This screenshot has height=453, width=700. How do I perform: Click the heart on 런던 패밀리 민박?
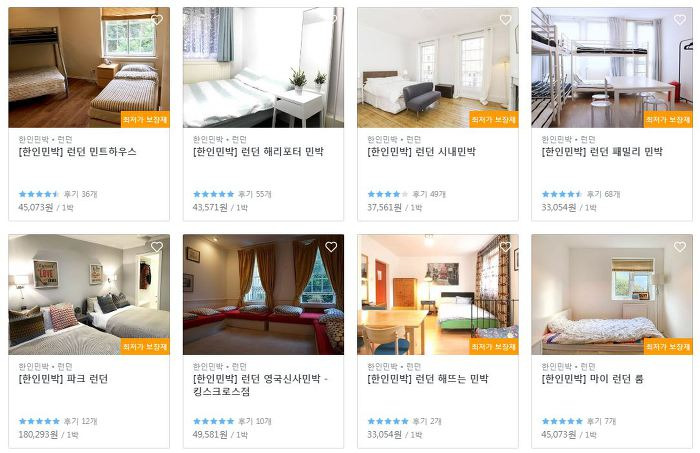(679, 20)
